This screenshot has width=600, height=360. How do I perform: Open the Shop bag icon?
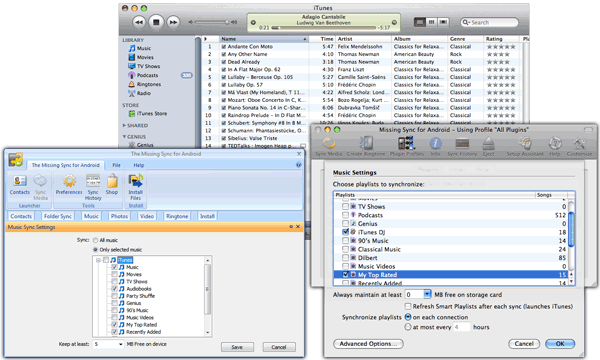[x=112, y=181]
